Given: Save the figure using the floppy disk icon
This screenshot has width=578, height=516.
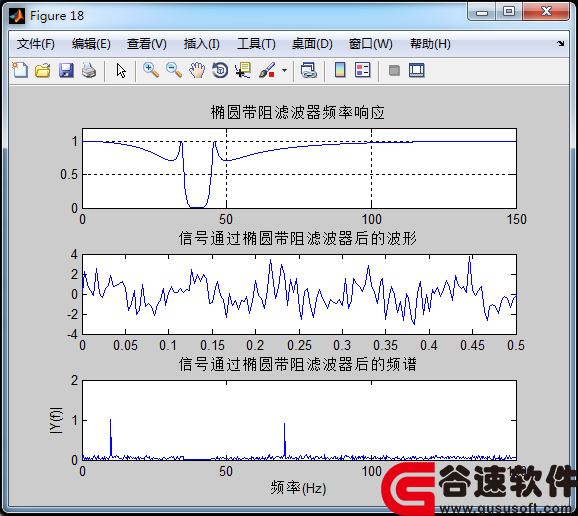Looking at the screenshot, I should point(66,70).
